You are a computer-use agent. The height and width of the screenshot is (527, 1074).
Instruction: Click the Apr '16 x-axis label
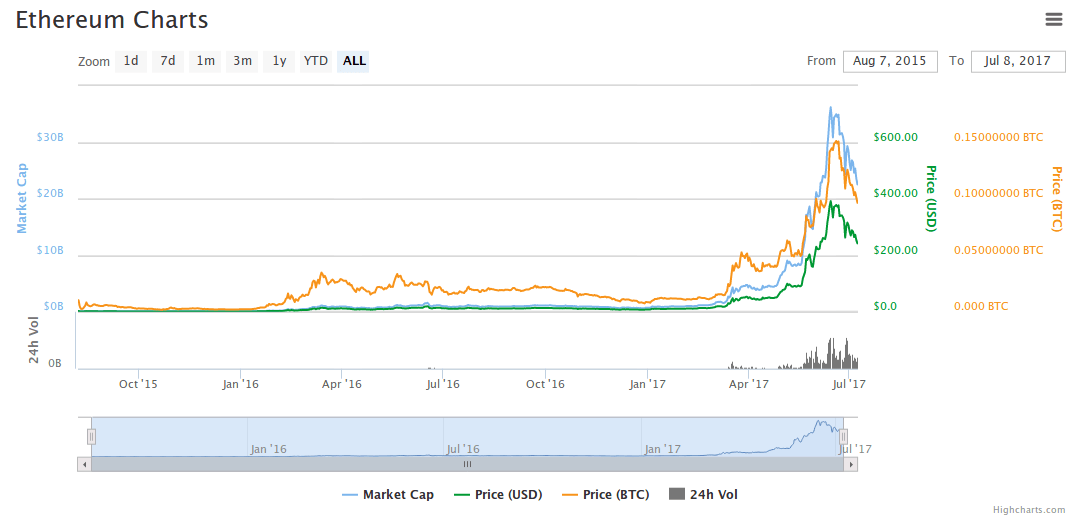(x=341, y=384)
